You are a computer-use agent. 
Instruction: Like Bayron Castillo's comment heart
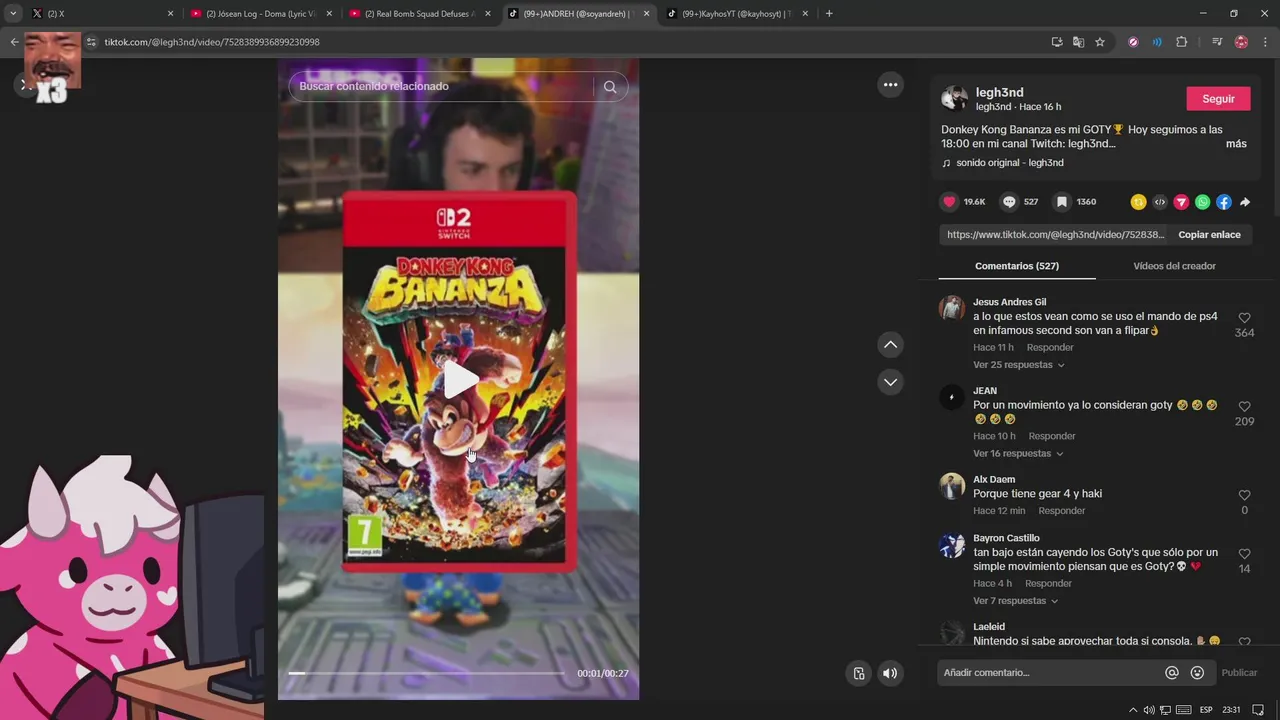coord(1244,554)
